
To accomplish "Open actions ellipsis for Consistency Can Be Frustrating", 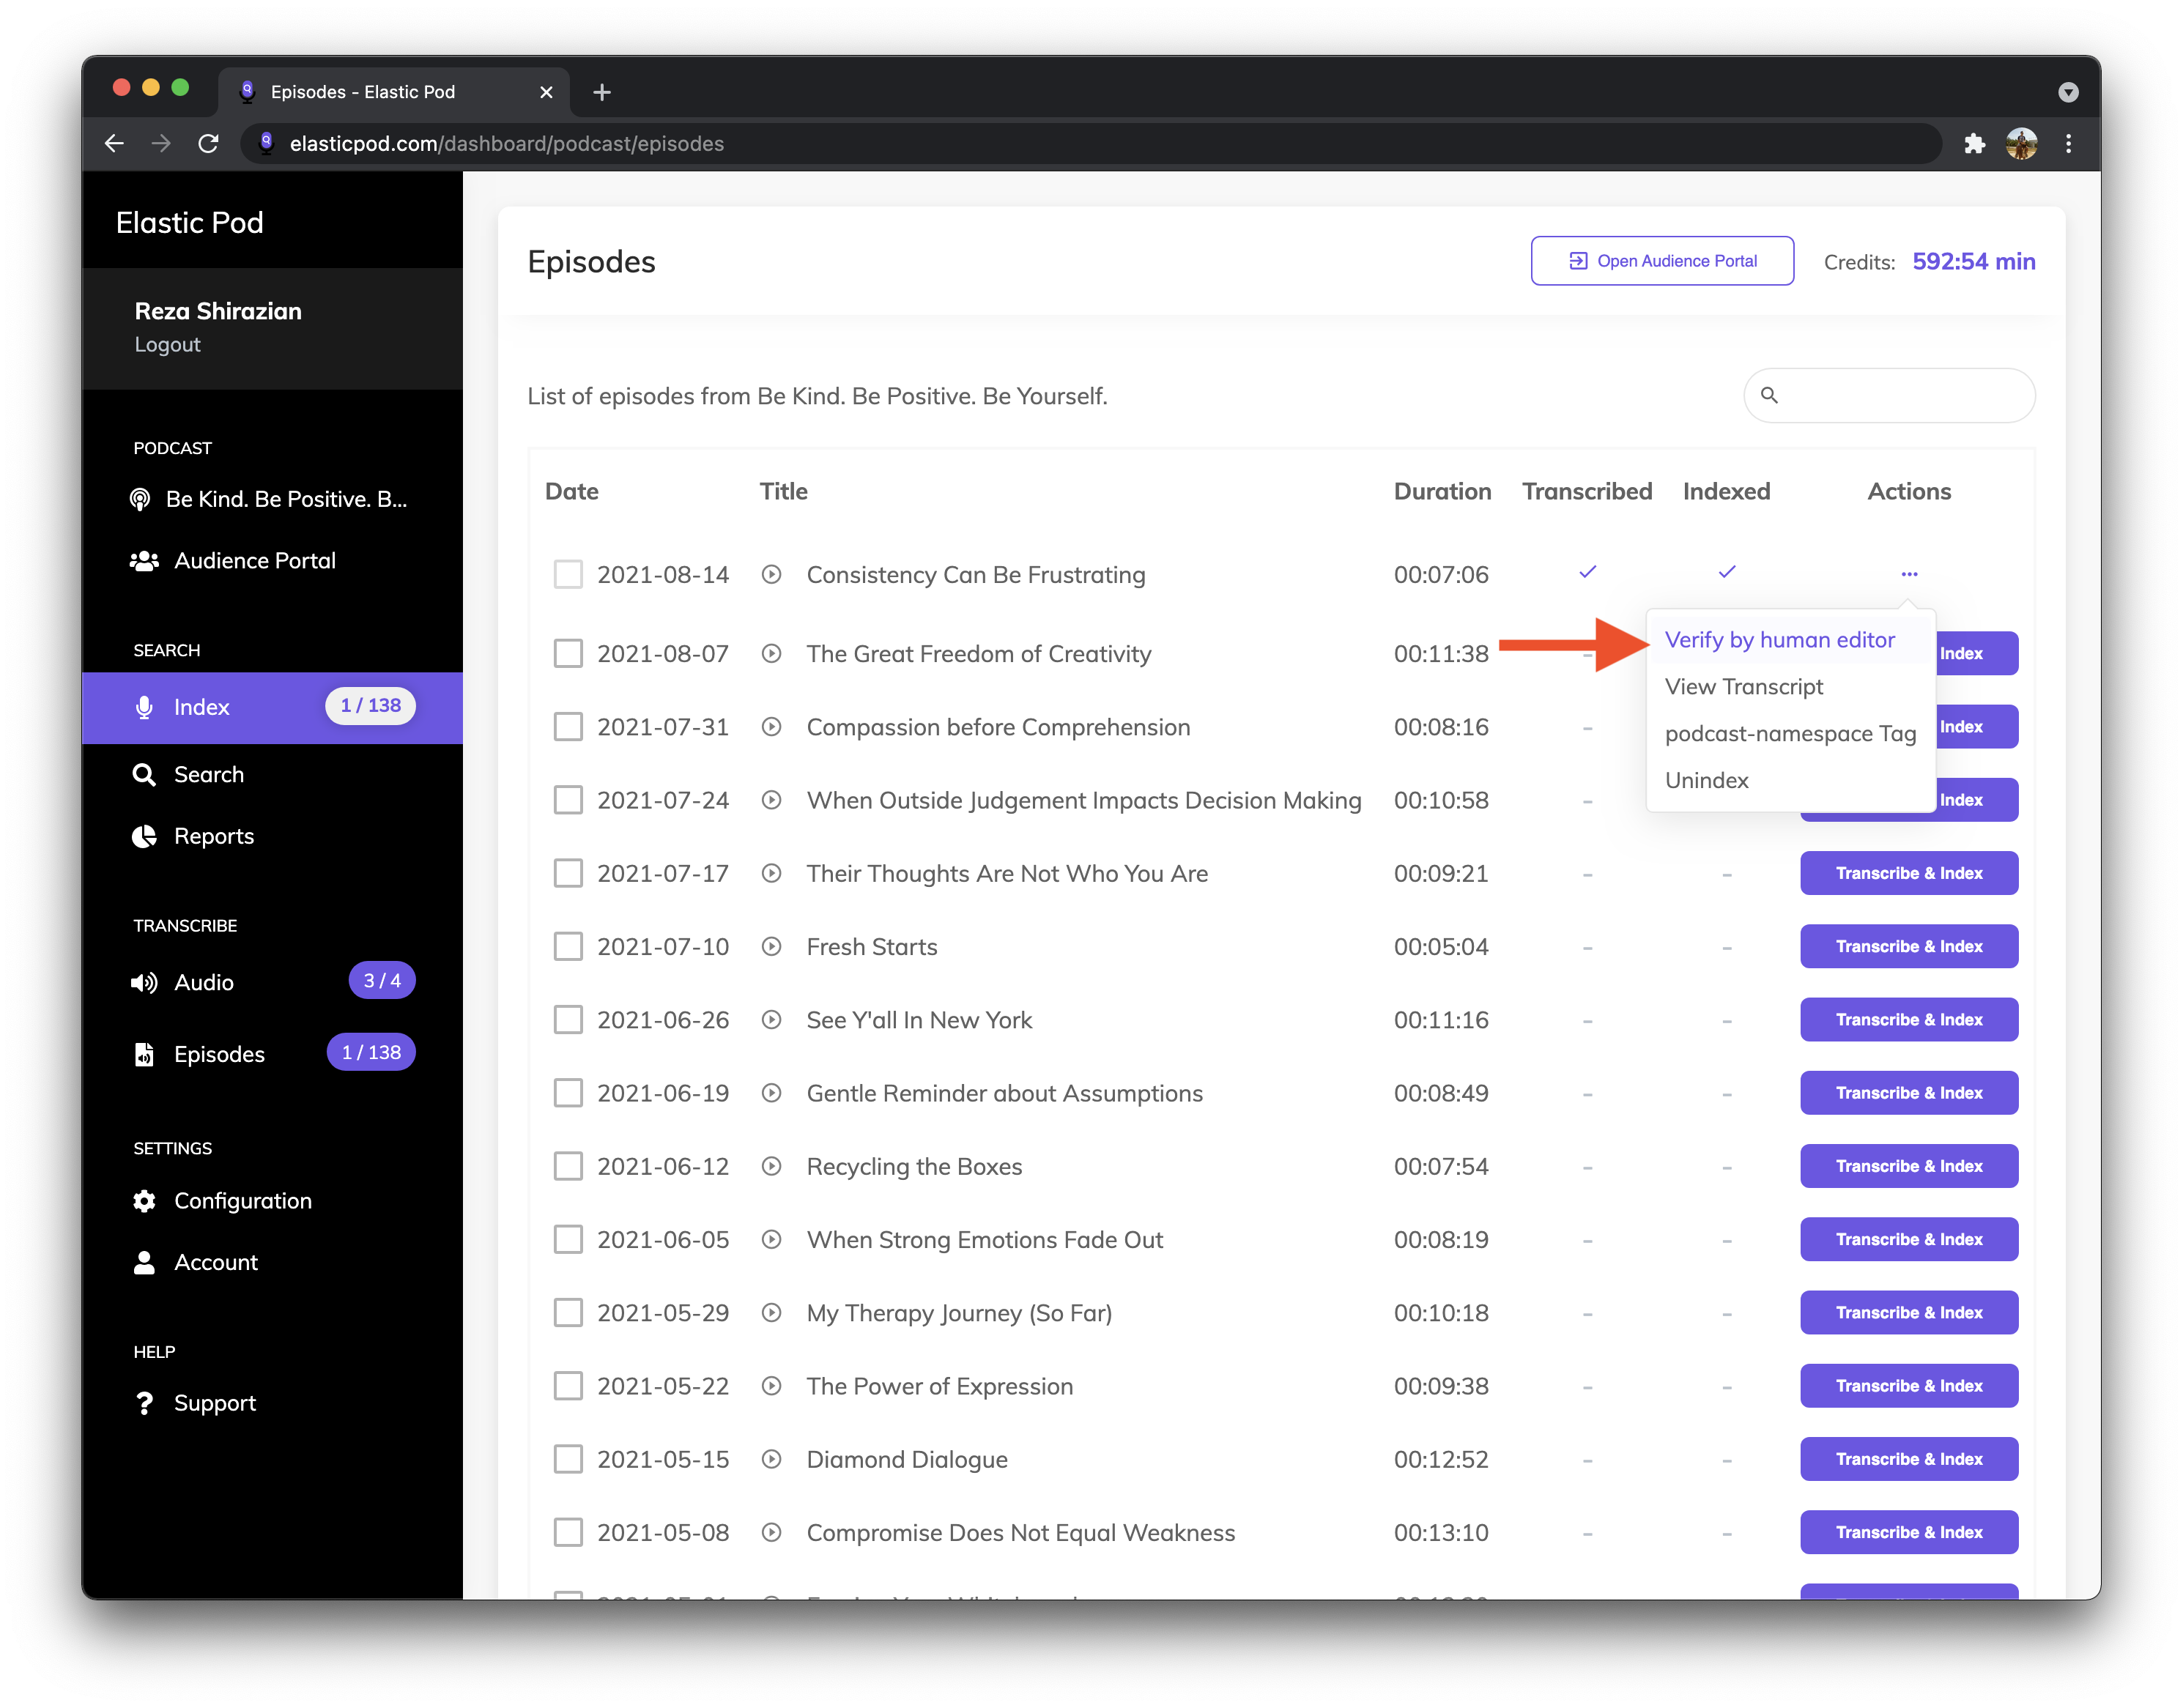I will (1909, 574).
